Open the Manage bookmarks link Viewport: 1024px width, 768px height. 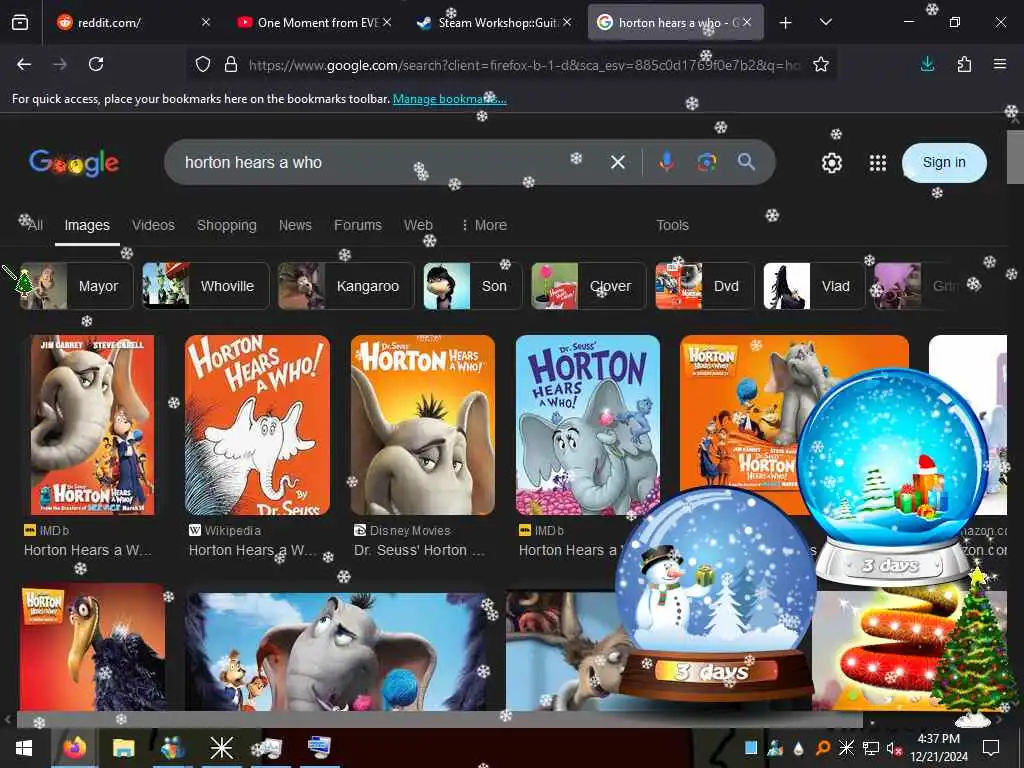449,99
